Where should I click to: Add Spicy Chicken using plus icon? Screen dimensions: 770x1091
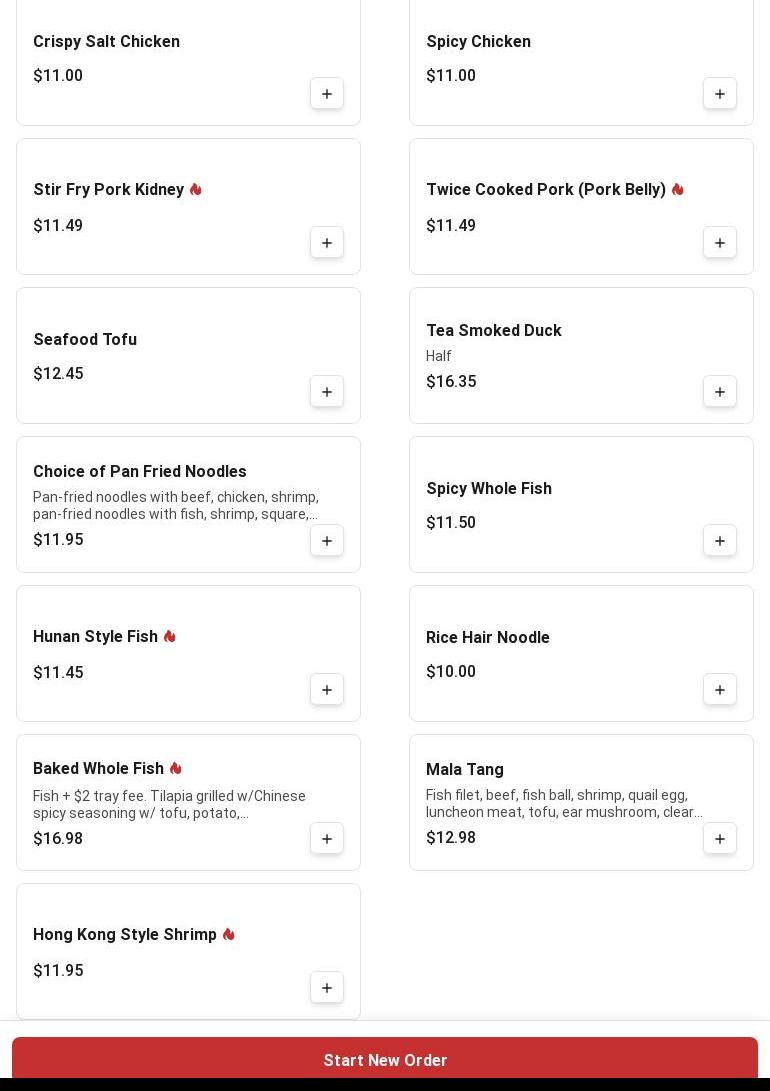coord(720,94)
